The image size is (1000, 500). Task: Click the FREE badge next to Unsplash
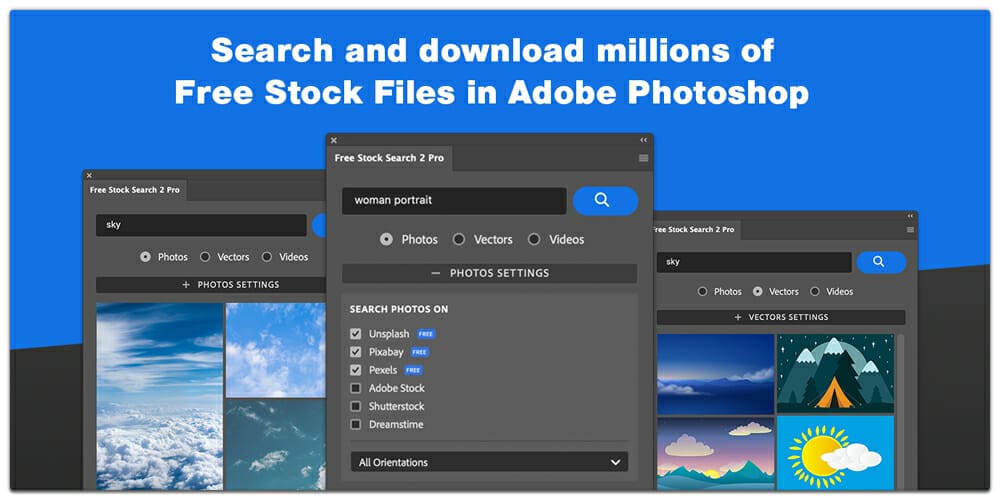pos(426,334)
